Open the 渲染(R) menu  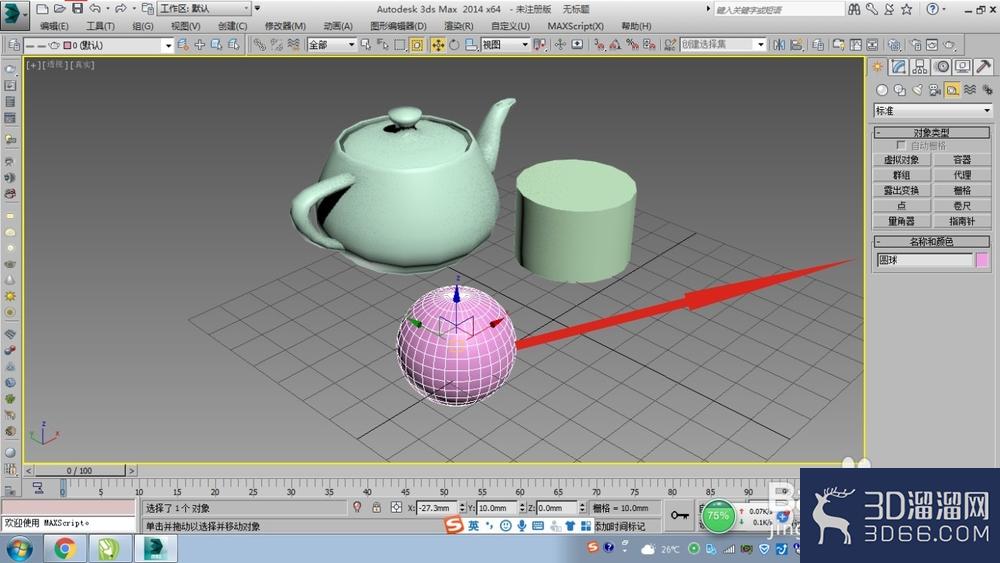tap(459, 26)
